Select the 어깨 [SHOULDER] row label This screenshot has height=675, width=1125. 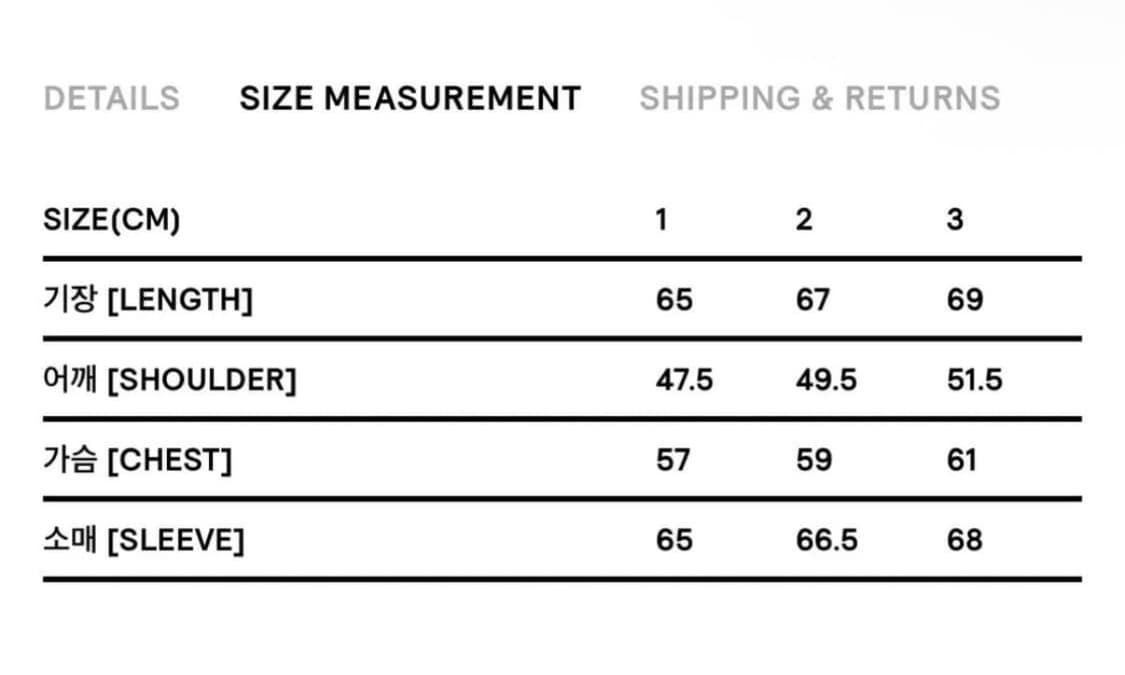(x=170, y=380)
